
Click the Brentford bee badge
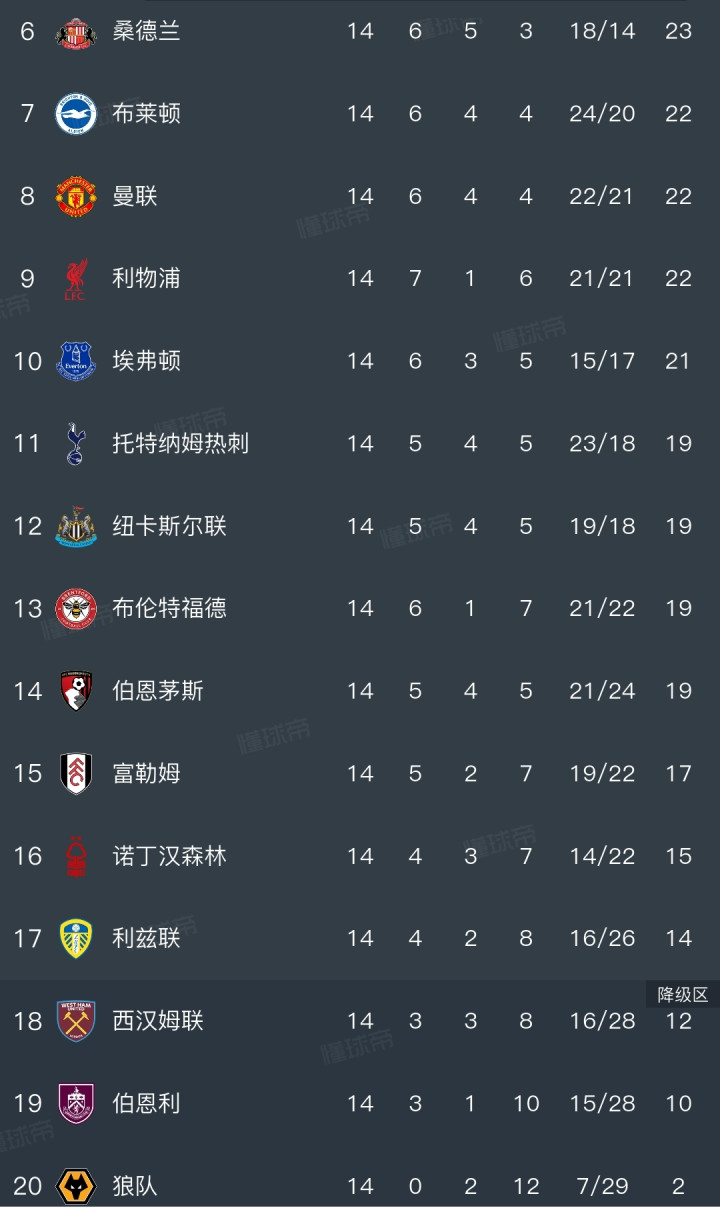[76, 608]
